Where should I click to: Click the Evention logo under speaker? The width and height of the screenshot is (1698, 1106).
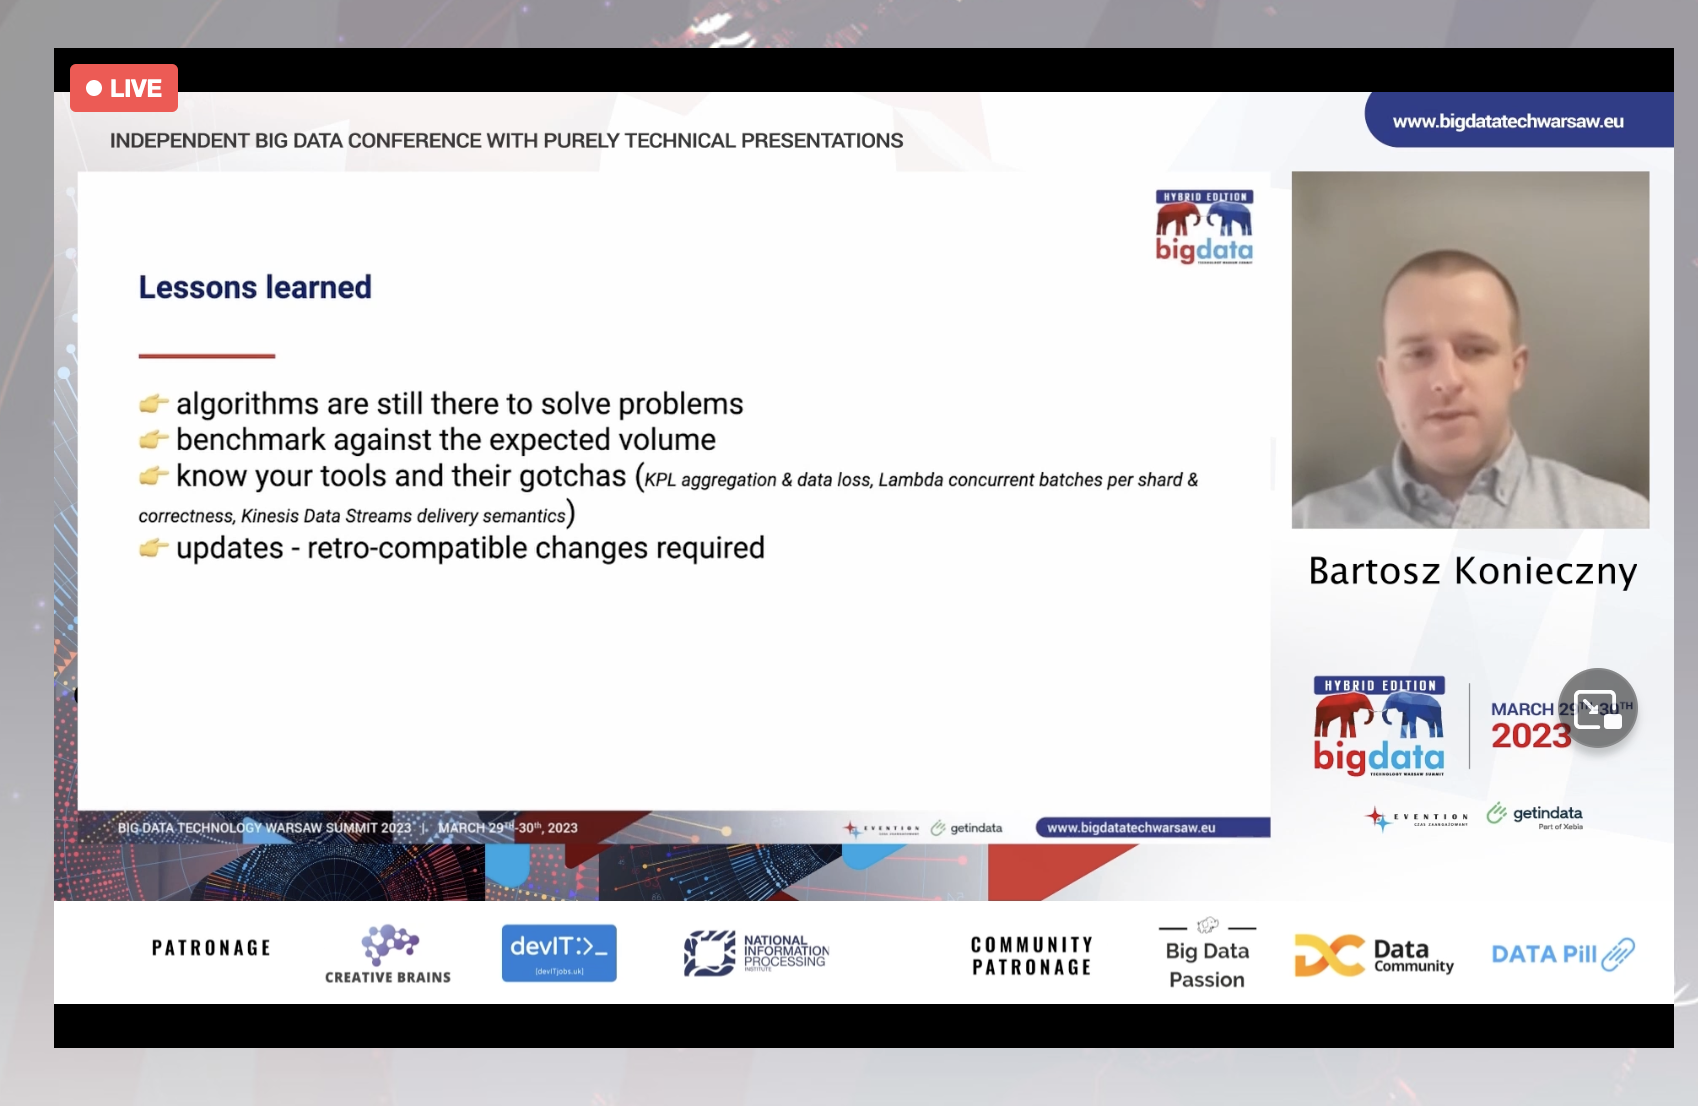click(x=1417, y=819)
